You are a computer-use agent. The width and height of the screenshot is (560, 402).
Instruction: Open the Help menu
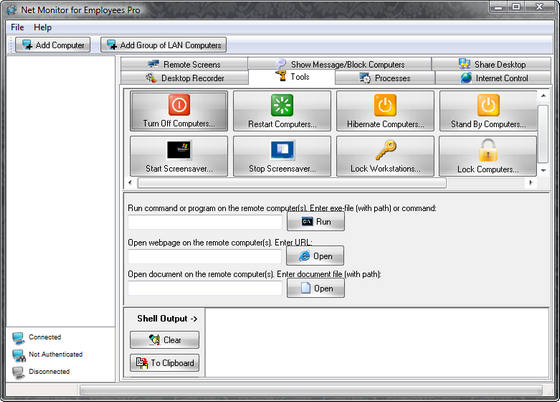click(x=42, y=27)
